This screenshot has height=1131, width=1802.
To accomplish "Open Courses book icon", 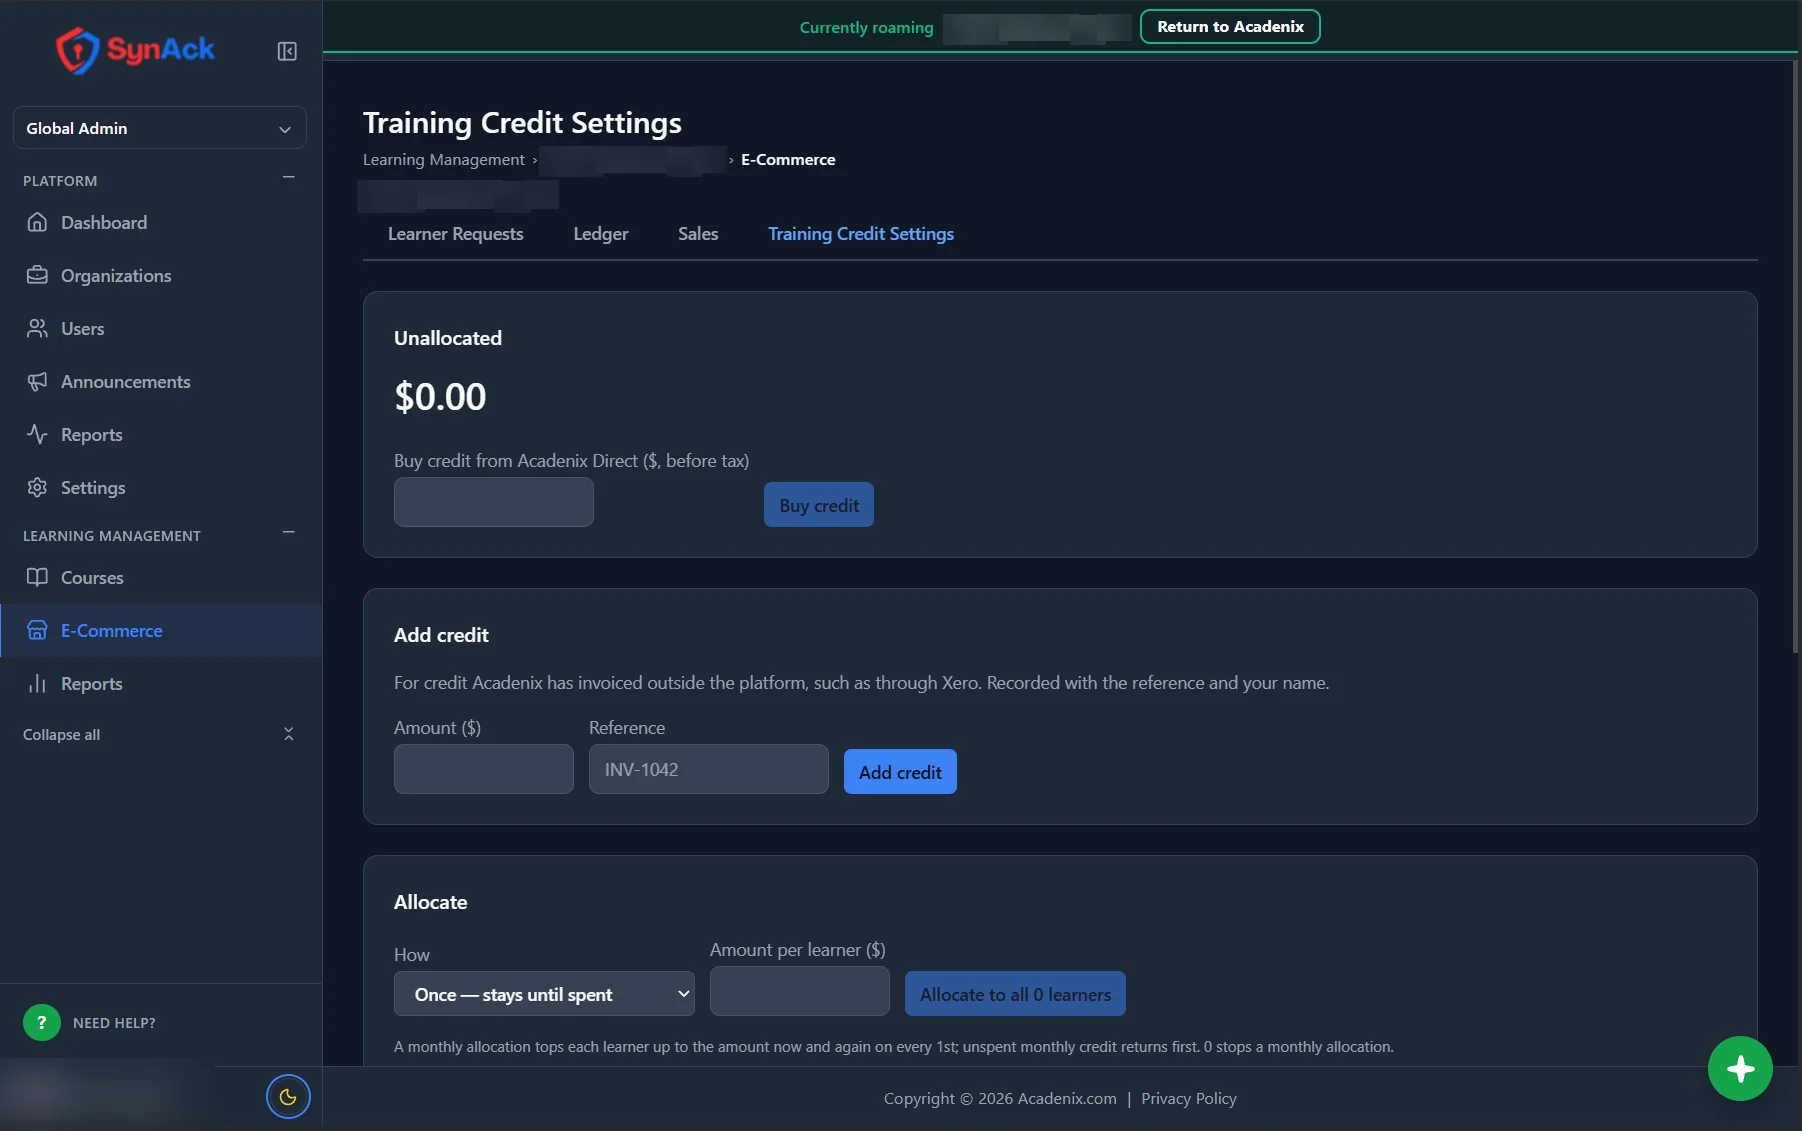I will [37, 577].
